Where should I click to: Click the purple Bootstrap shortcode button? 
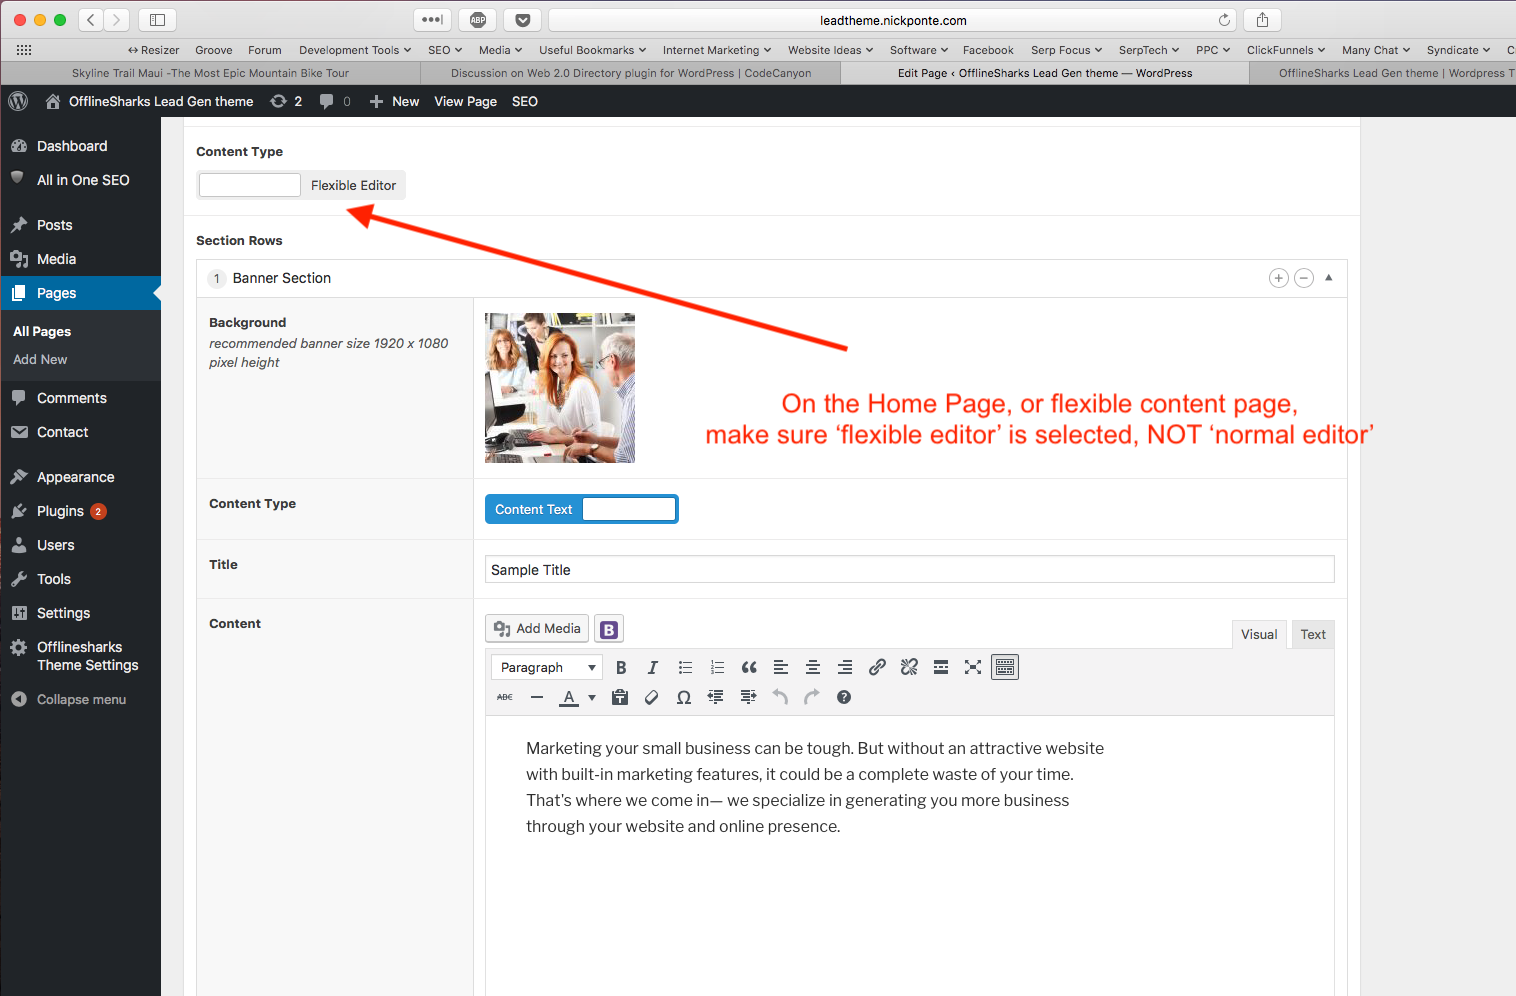[609, 629]
